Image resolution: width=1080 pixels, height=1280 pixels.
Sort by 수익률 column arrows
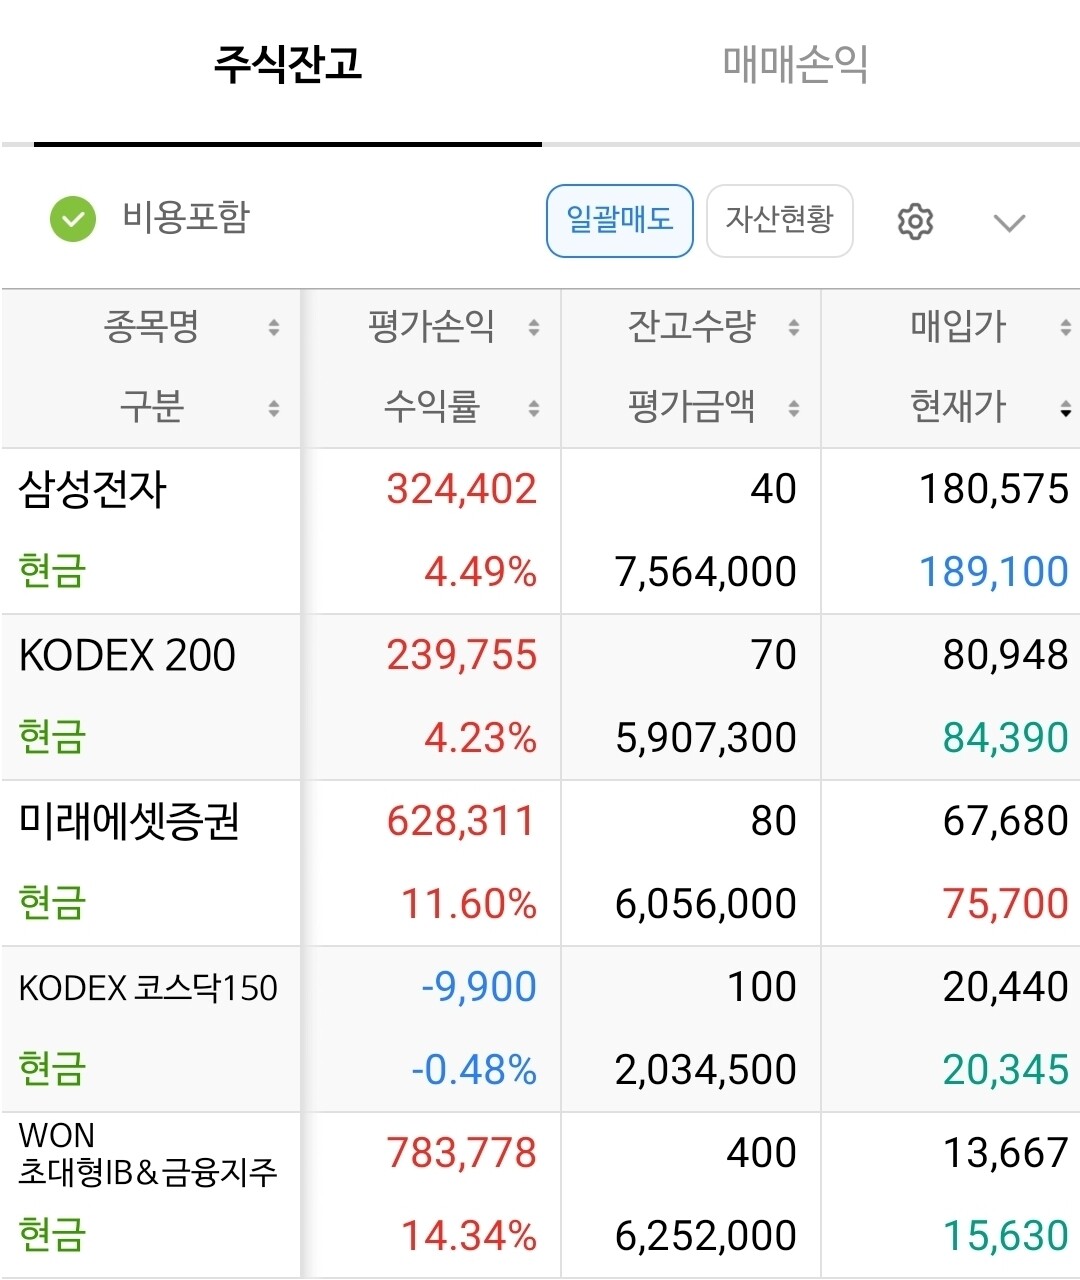(x=534, y=408)
